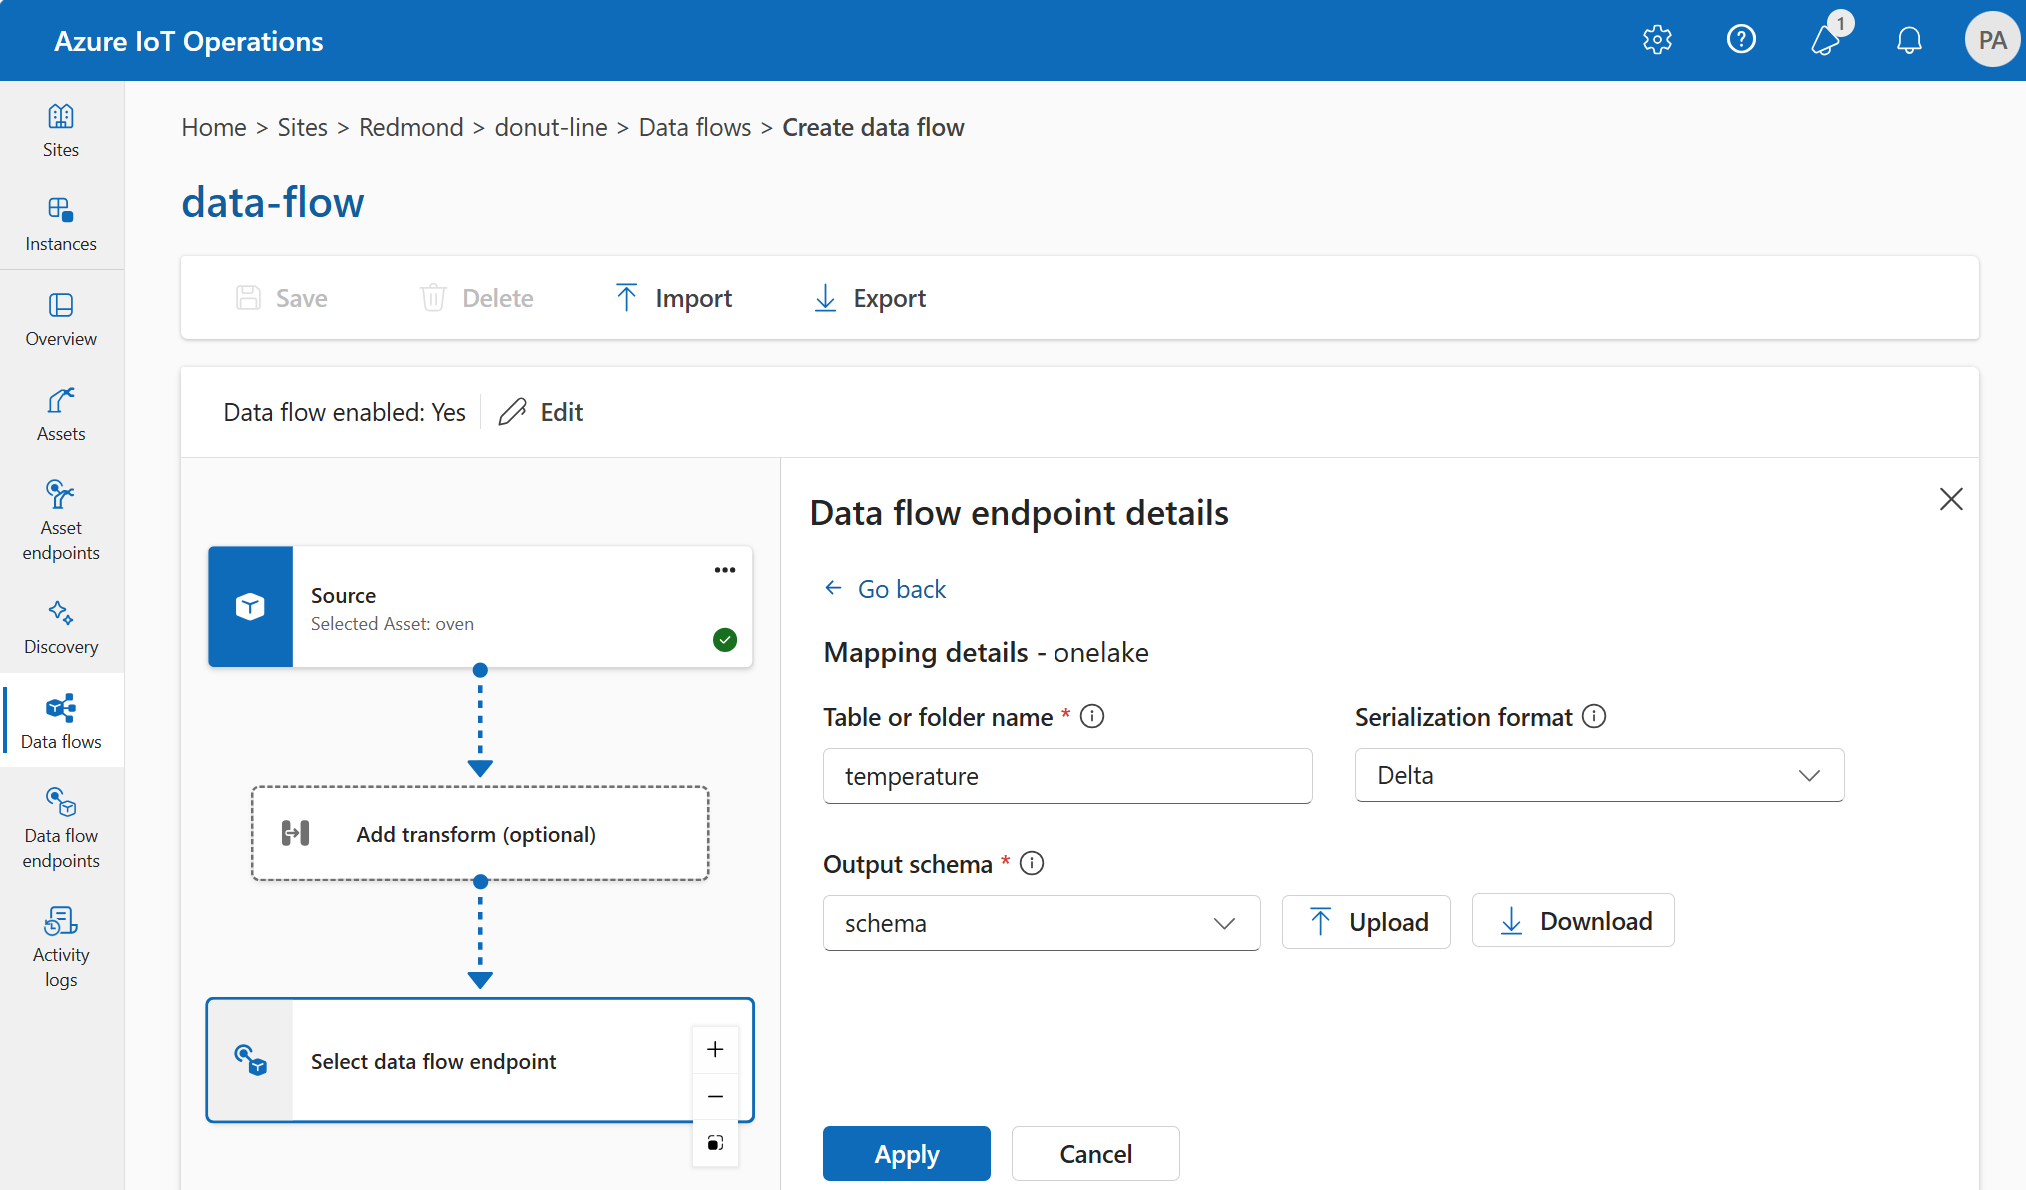The width and height of the screenshot is (2026, 1190).
Task: Open Data flow endpoints
Action: (61, 828)
